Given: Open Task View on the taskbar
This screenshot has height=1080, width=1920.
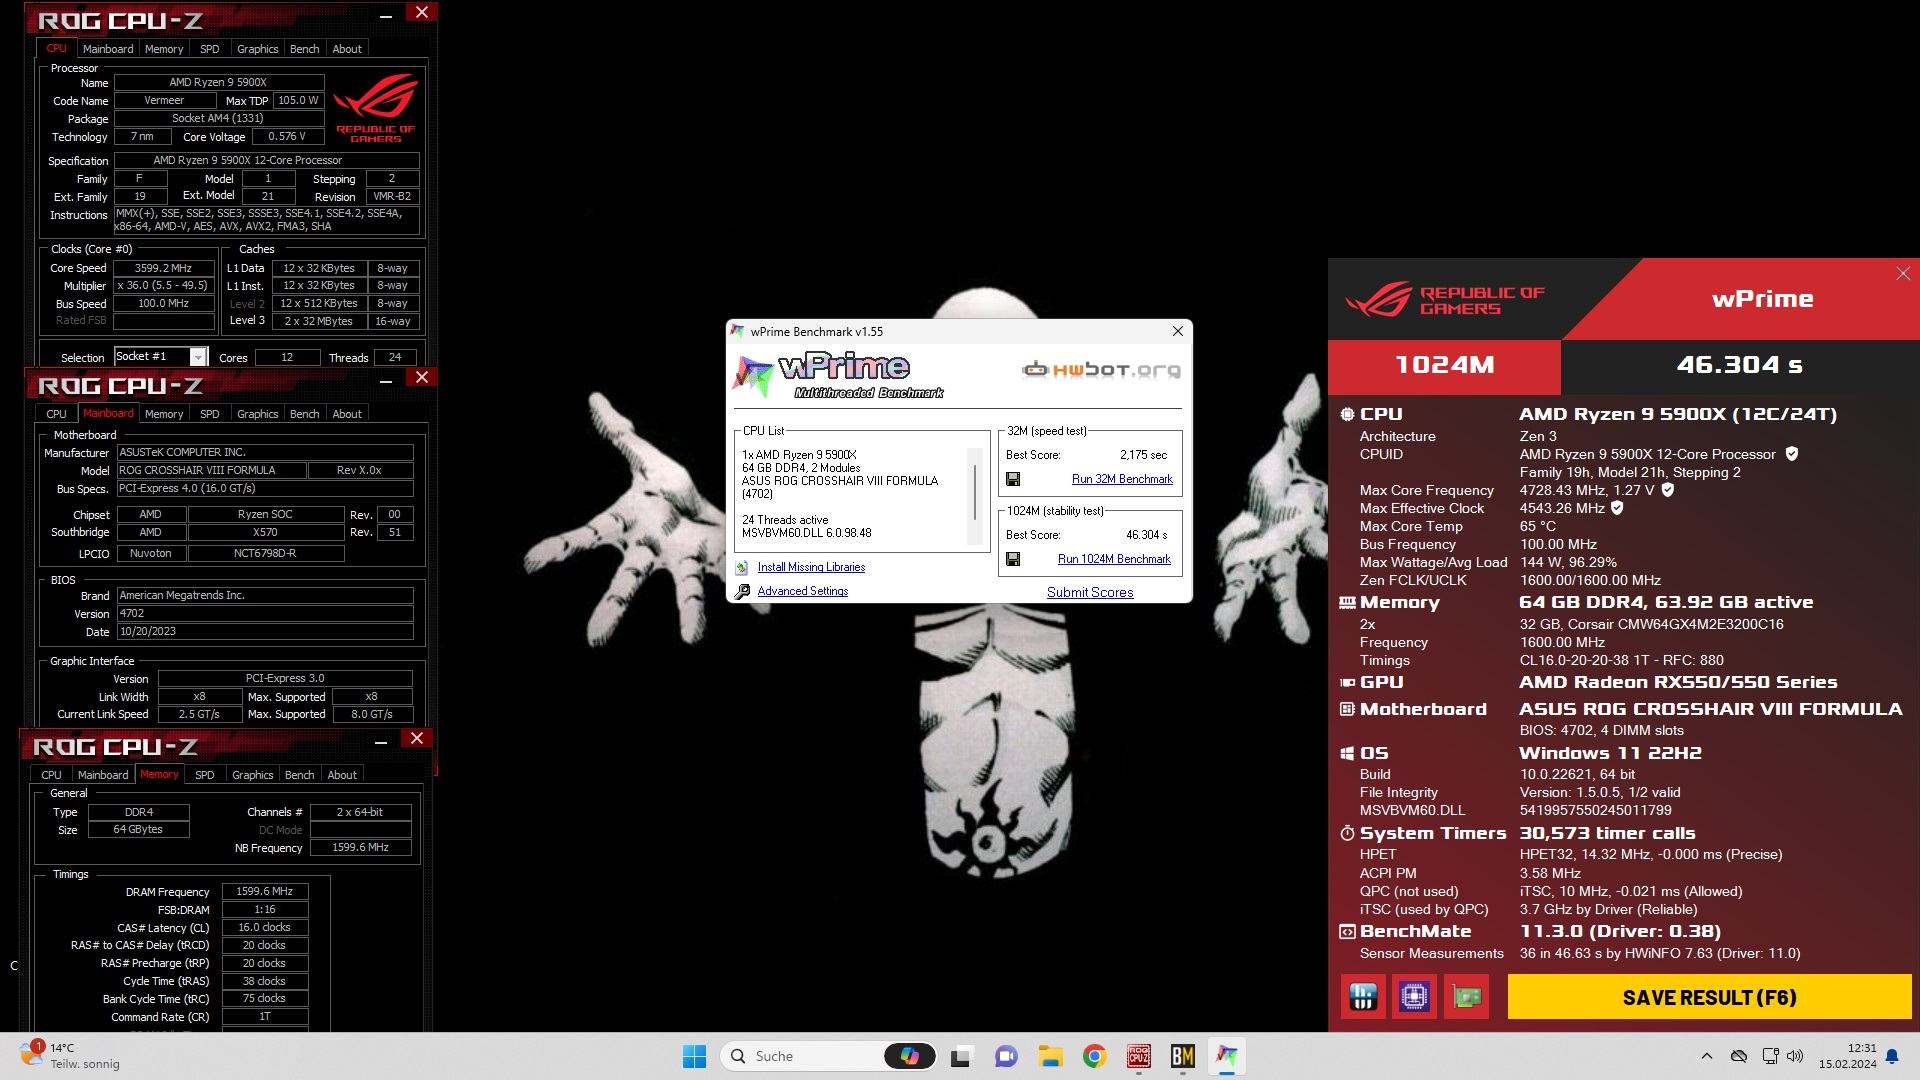Looking at the screenshot, I should [961, 1056].
